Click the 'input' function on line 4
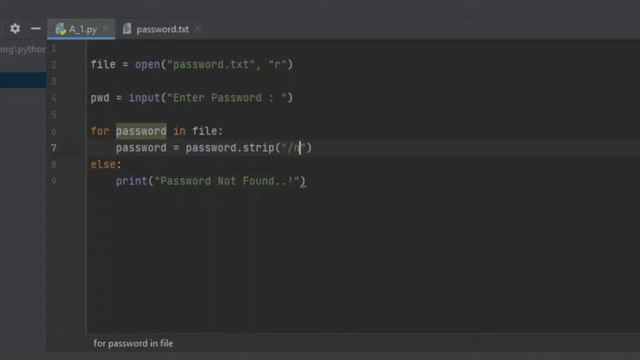Image resolution: width=640 pixels, height=360 pixels. 144,98
